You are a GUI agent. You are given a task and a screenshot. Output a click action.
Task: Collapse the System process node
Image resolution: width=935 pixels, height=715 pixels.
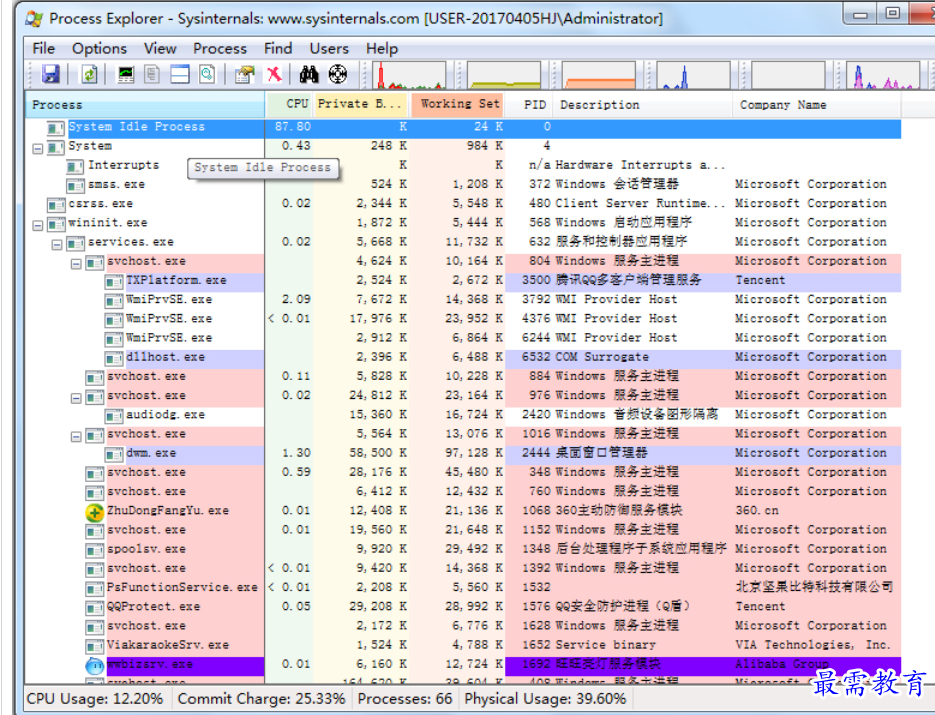[x=38, y=148]
